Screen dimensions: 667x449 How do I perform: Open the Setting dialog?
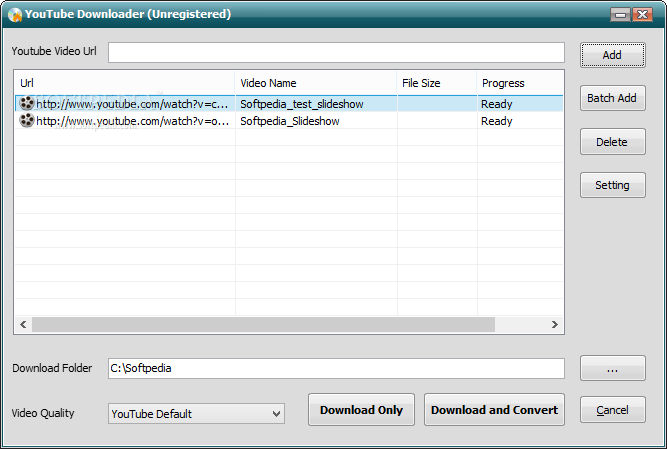[613, 185]
